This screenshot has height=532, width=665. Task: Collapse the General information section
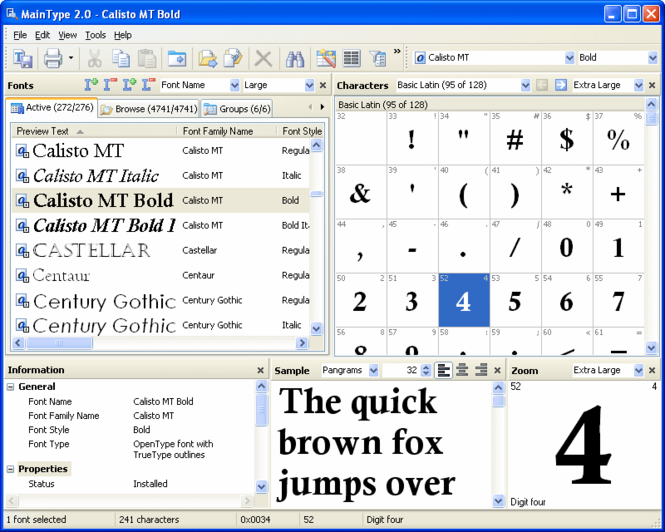pyautogui.click(x=11, y=386)
